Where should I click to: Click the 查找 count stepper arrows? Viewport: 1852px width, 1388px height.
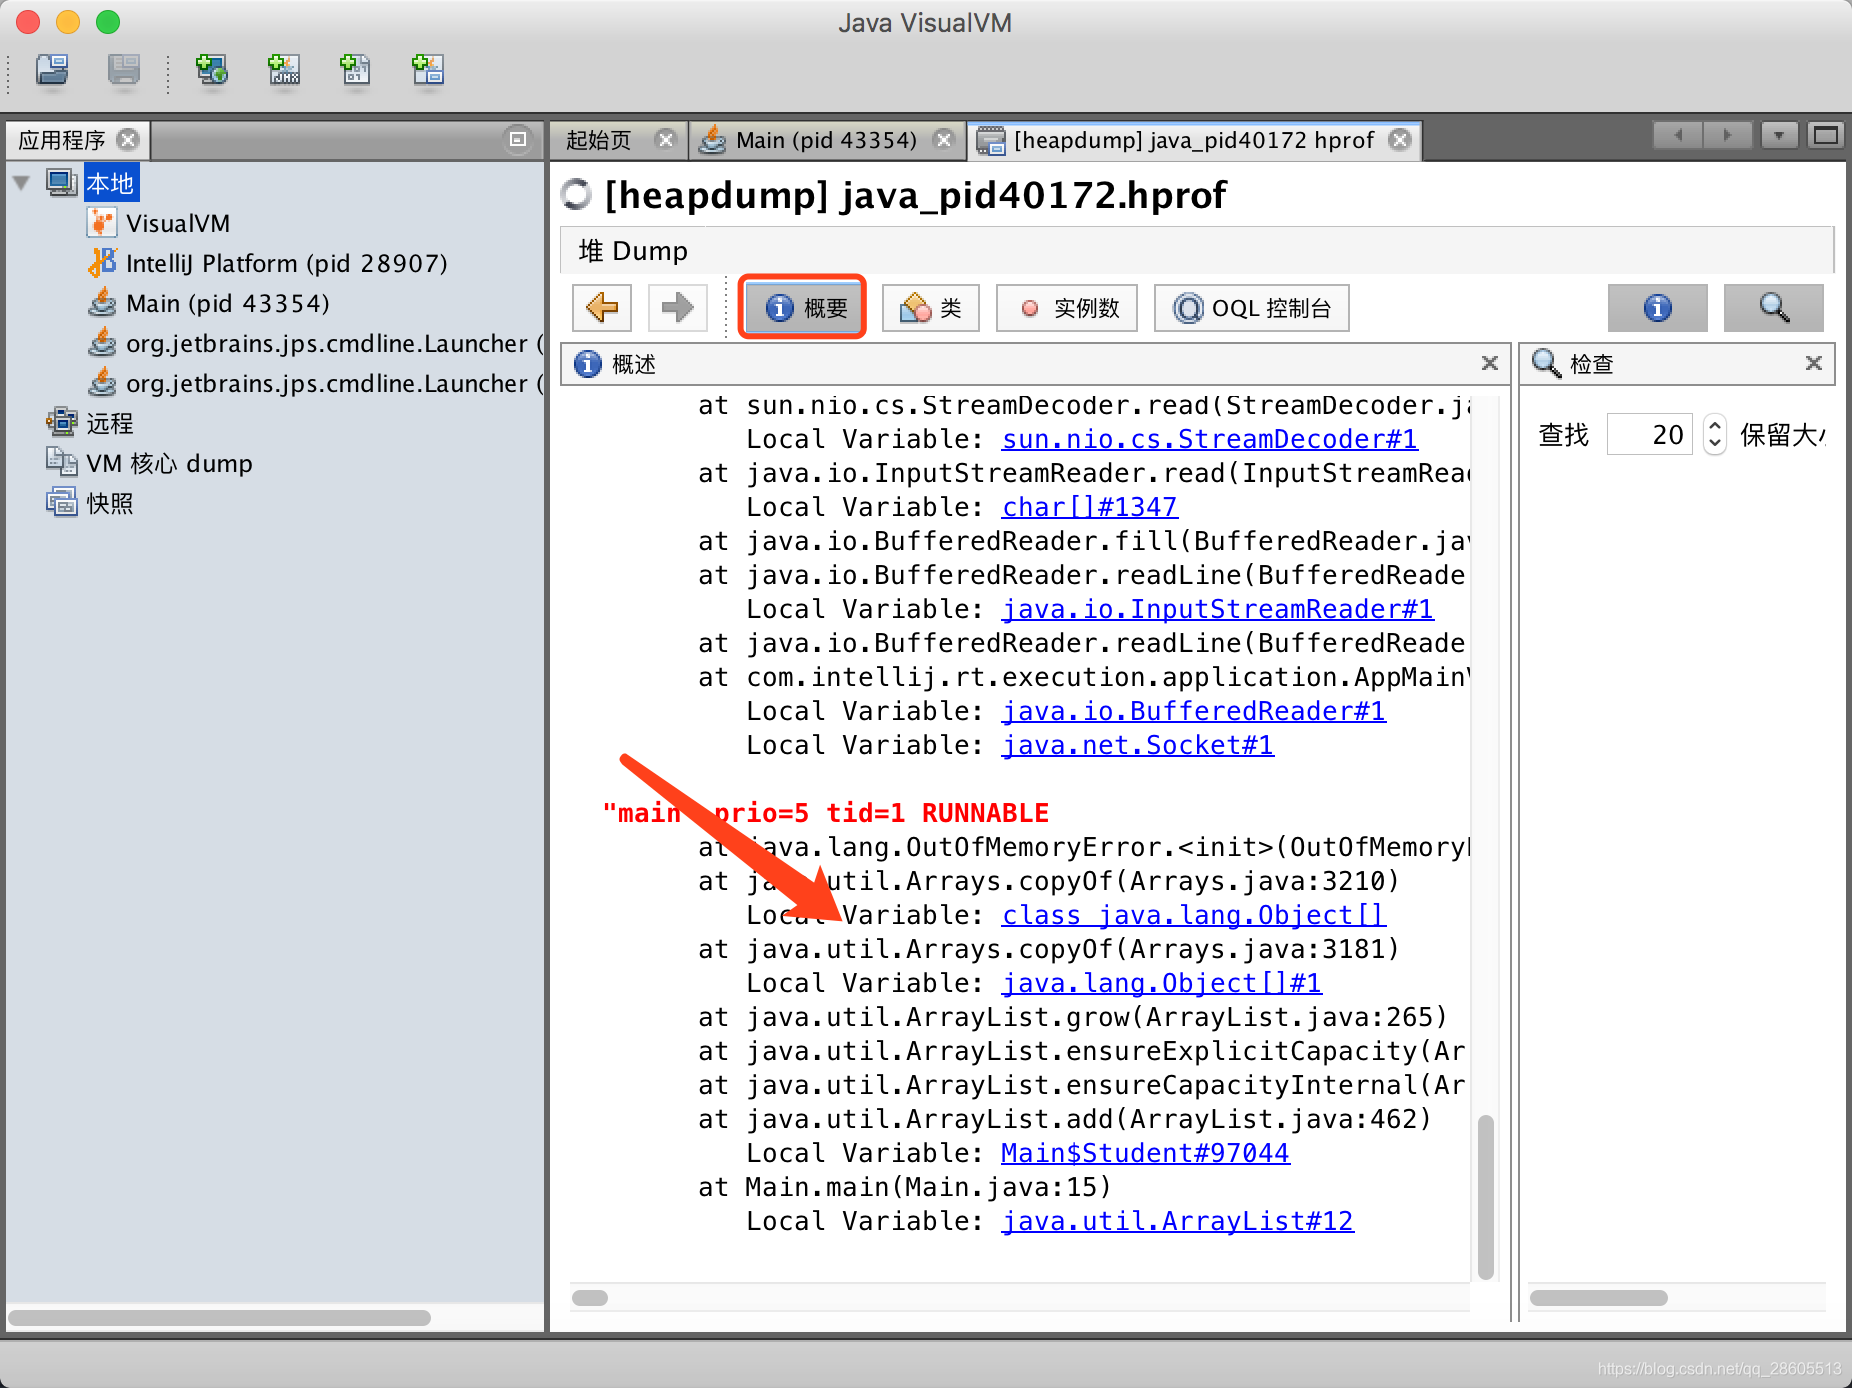pos(1715,434)
